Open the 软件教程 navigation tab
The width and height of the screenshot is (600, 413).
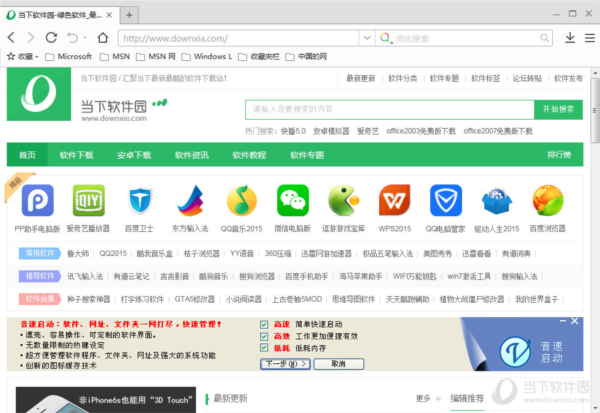click(x=249, y=155)
